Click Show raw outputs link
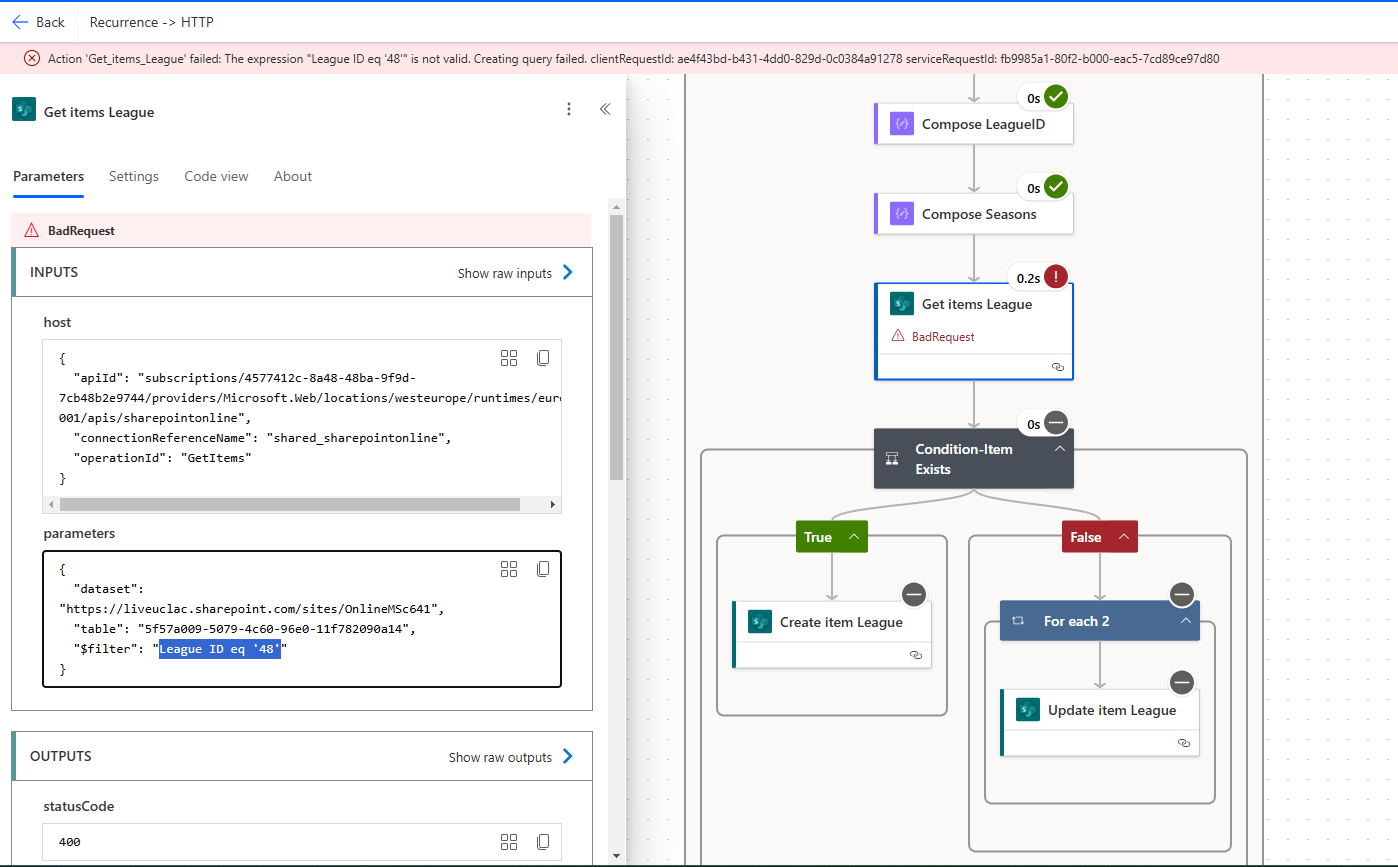The image size is (1398, 867). click(500, 757)
